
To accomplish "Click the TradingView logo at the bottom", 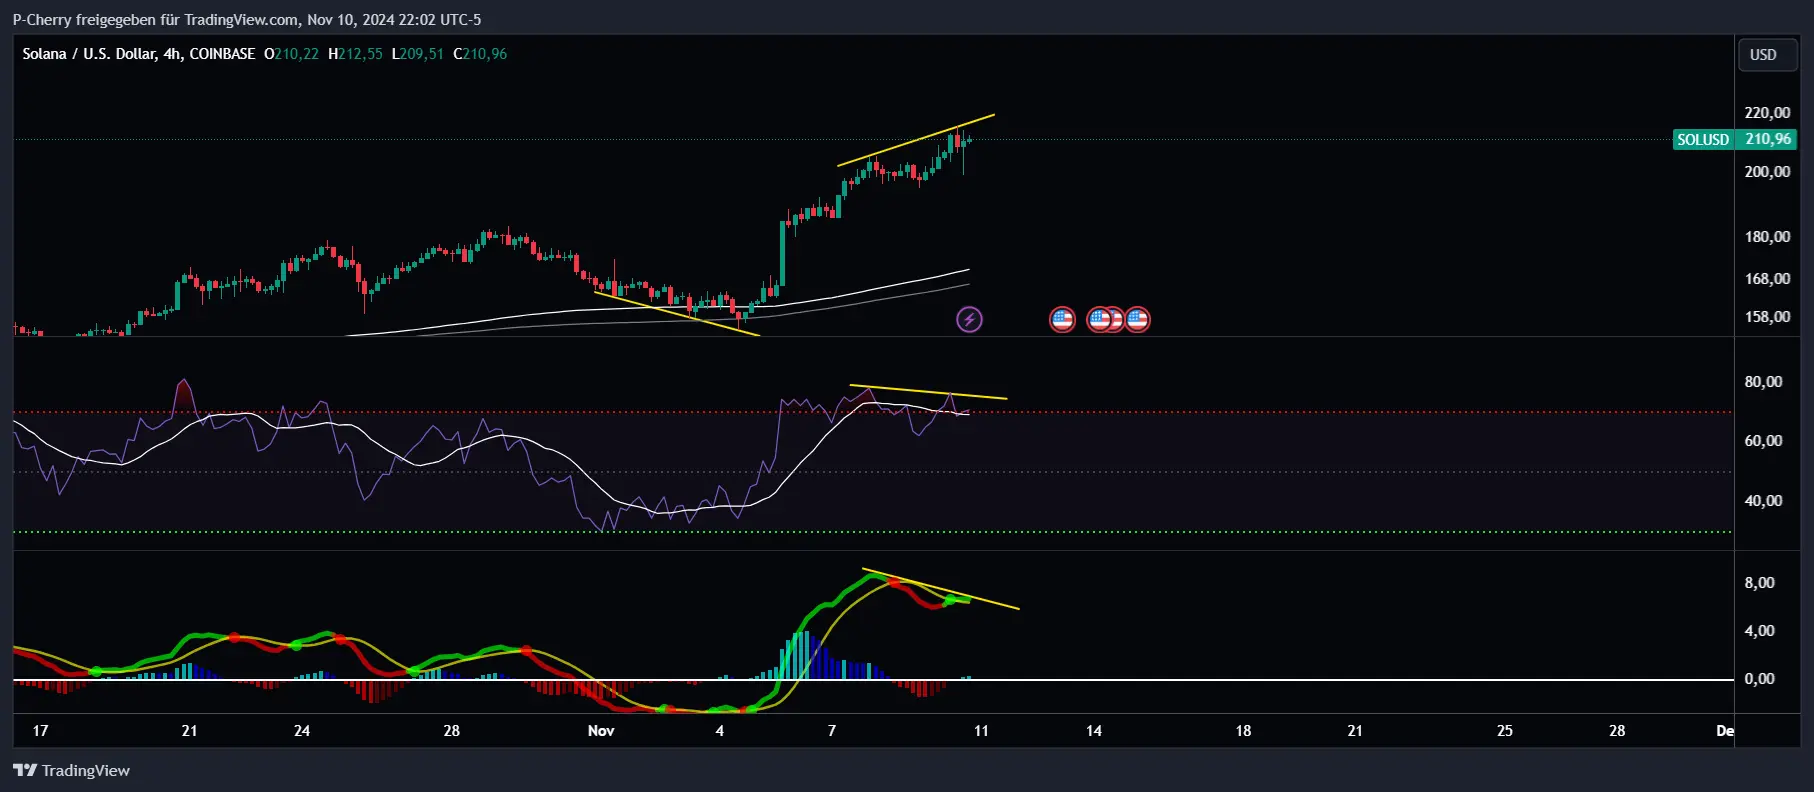I will point(72,770).
